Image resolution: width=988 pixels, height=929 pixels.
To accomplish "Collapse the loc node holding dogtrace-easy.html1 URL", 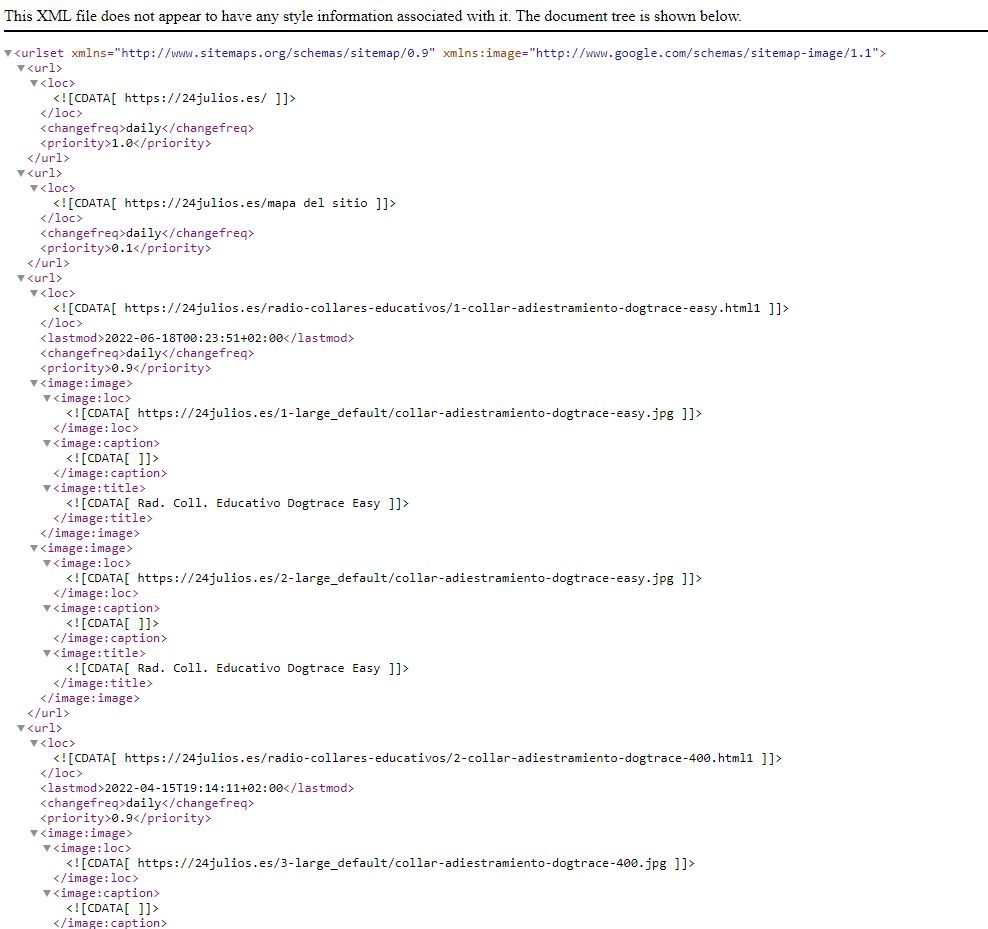I will pos(34,294).
